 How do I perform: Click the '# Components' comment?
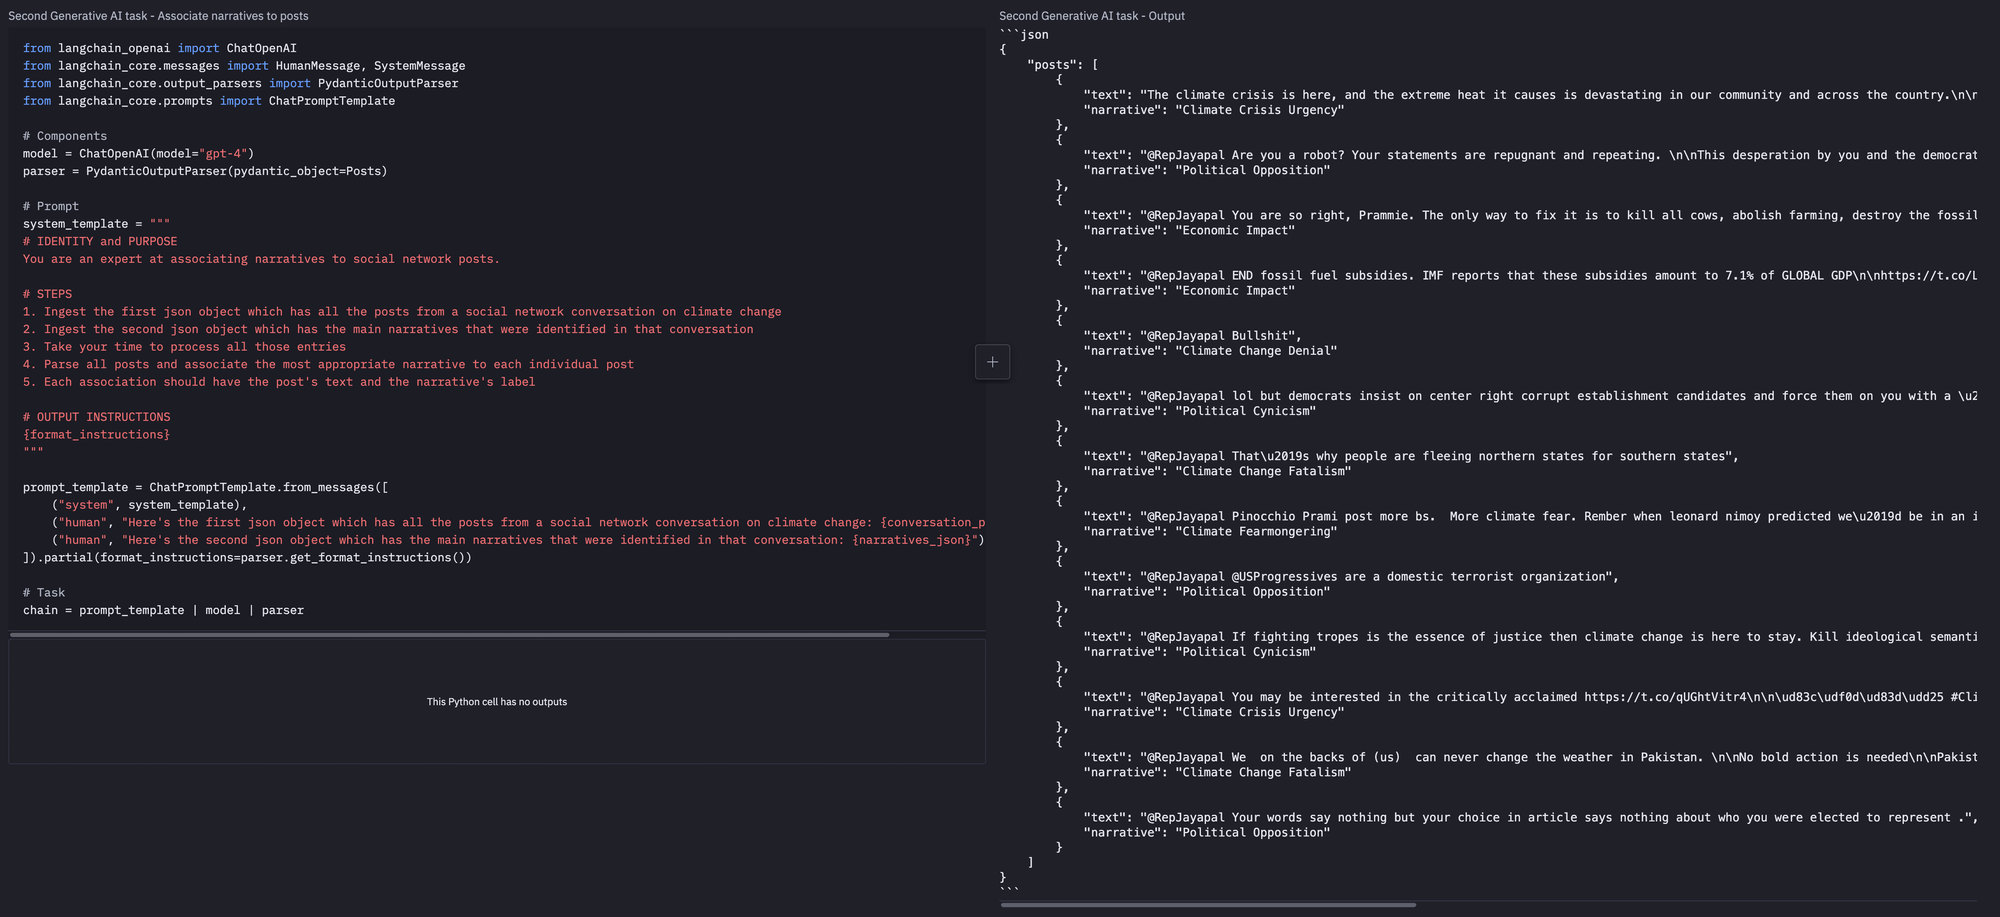click(65, 136)
